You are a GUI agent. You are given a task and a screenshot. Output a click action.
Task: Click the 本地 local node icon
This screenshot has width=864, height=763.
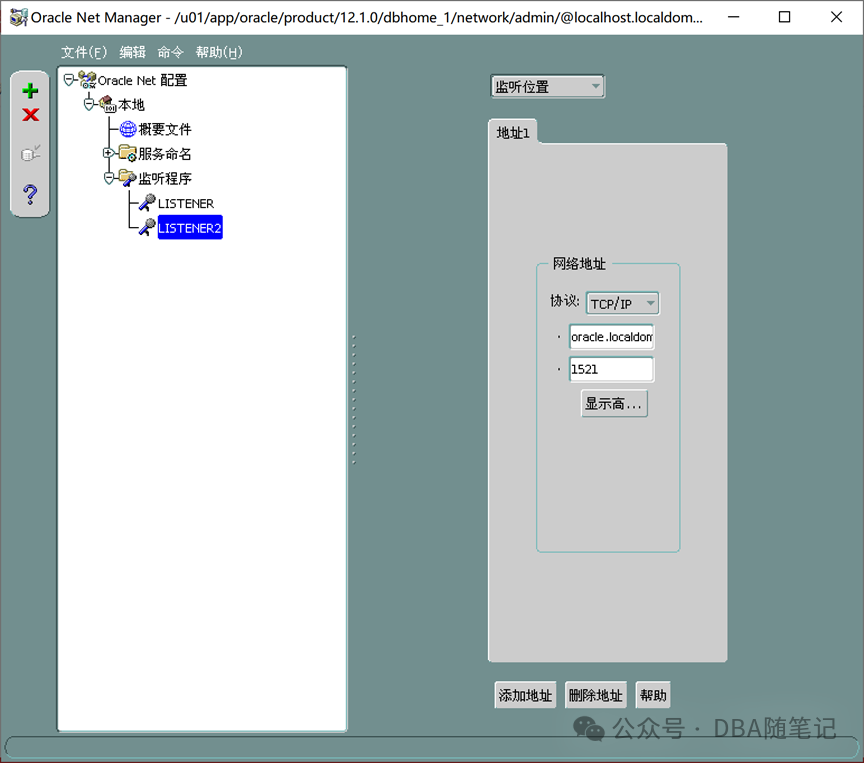(107, 104)
